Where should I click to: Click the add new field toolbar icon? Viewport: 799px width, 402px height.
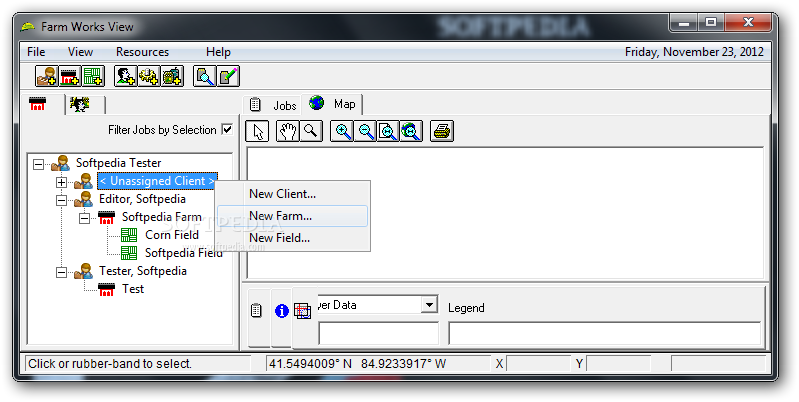pos(93,76)
